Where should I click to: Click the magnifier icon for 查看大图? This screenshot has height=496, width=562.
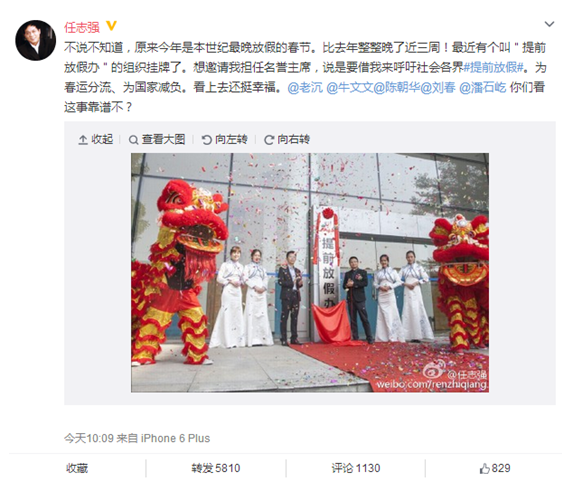[133, 140]
